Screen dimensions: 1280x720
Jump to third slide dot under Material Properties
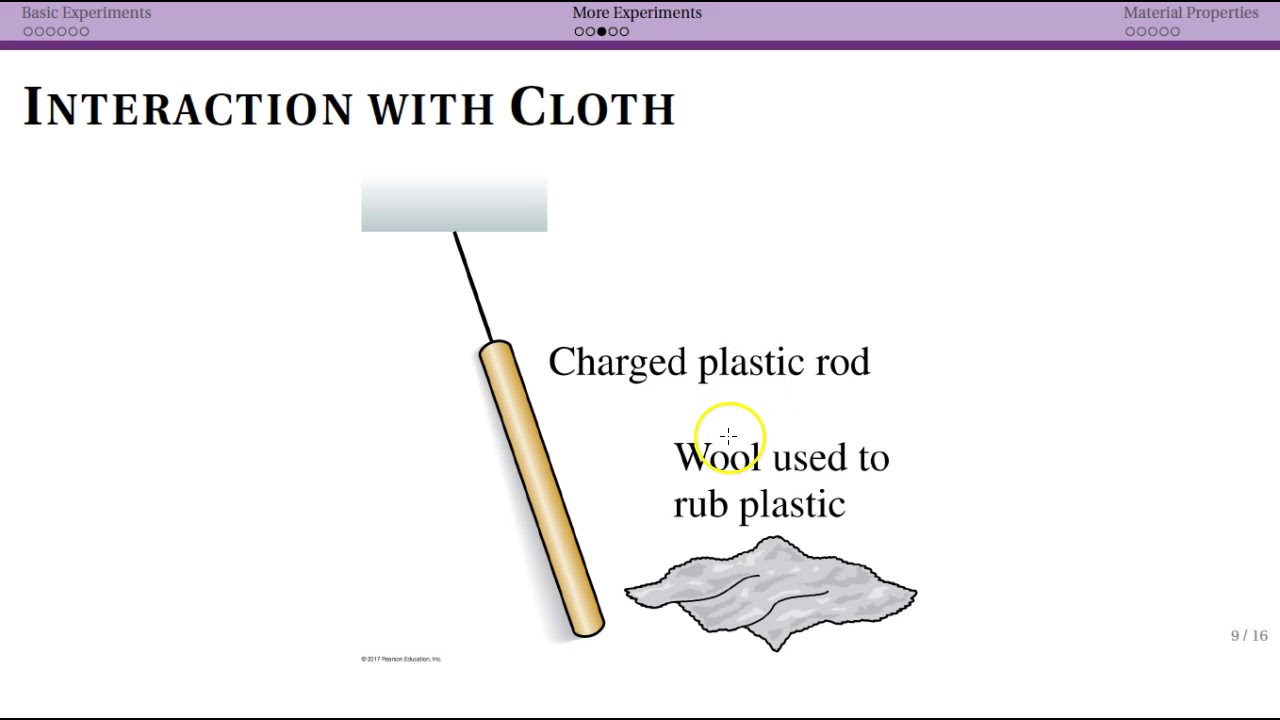tap(1153, 32)
